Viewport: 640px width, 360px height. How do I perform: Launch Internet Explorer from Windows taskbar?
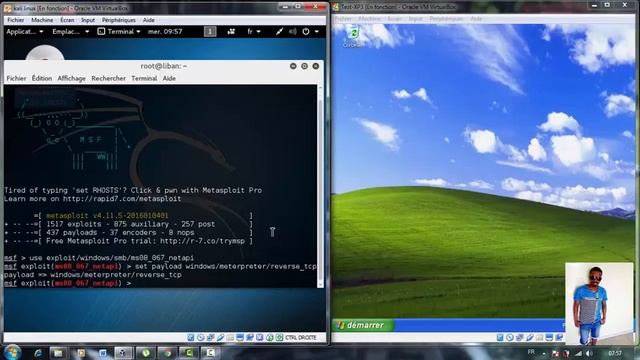pos(38,353)
